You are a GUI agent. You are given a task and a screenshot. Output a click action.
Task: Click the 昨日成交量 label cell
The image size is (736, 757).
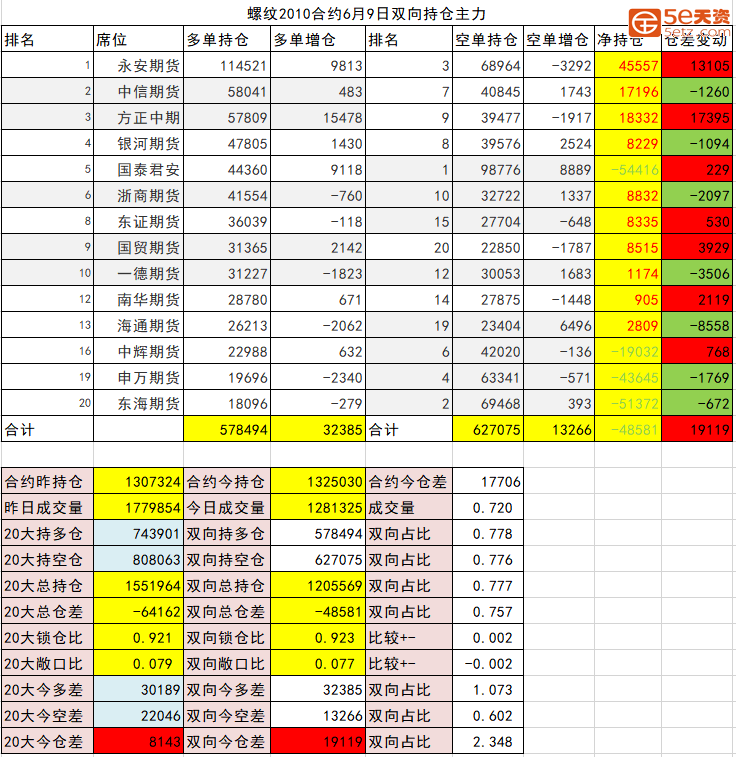click(x=47, y=507)
